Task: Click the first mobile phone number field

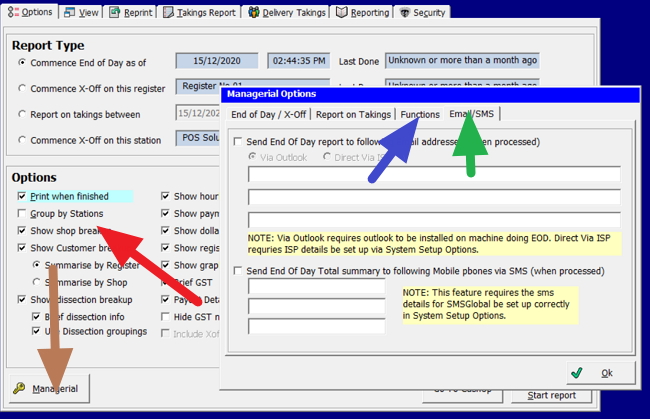Action: click(x=317, y=286)
